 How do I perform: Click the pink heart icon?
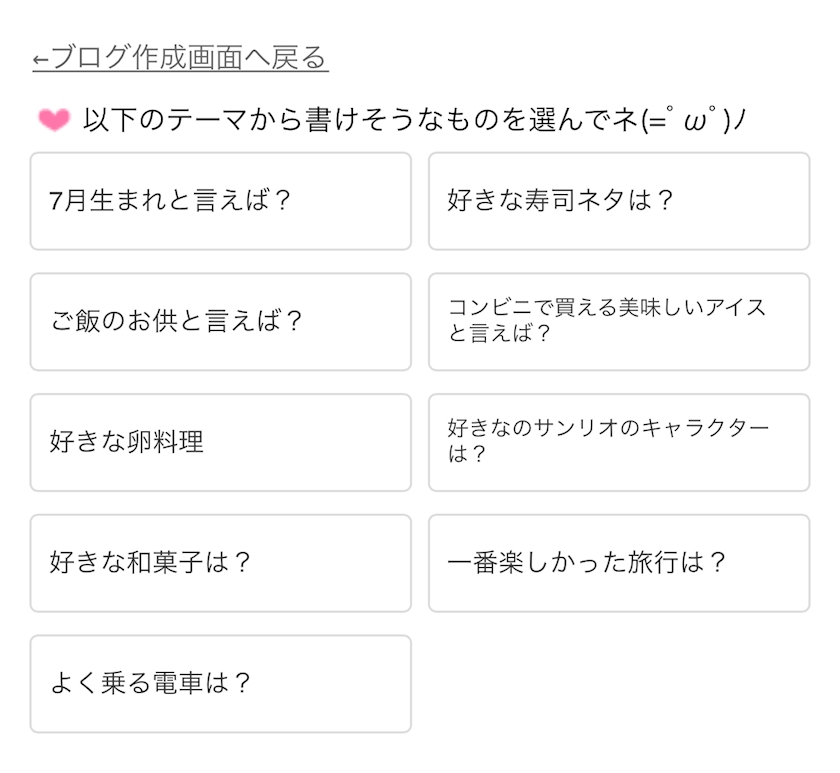coord(53,120)
